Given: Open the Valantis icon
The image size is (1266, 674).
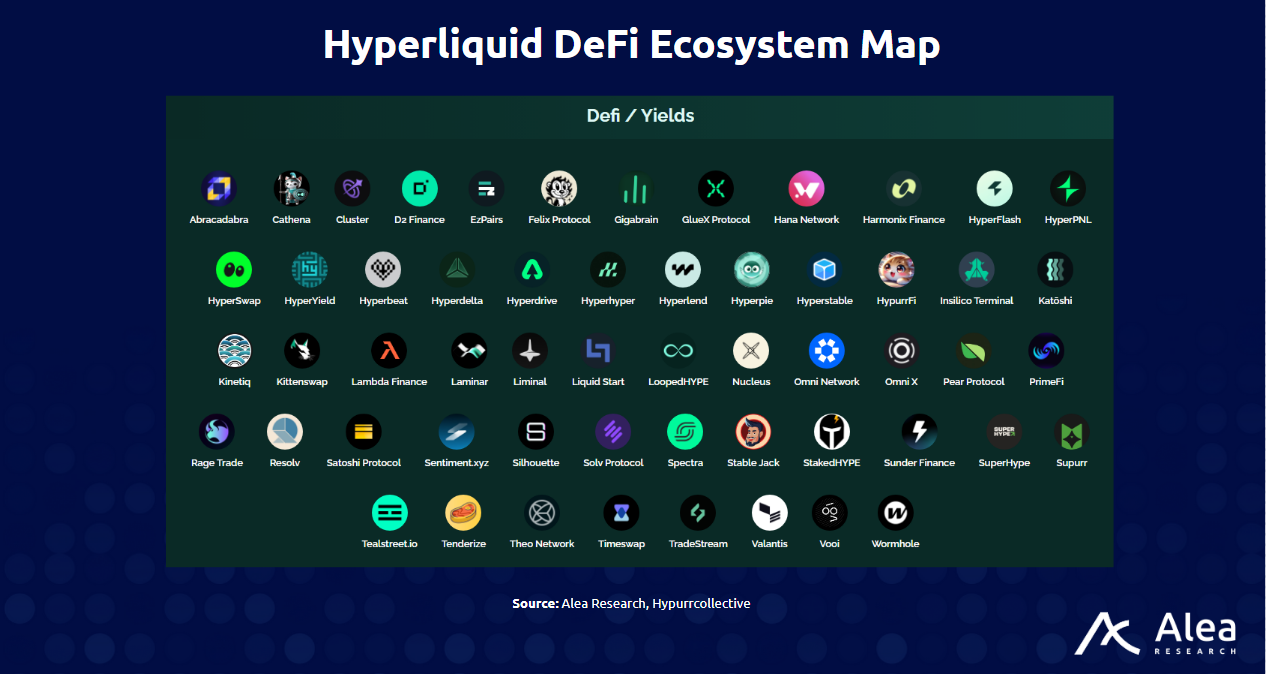Looking at the screenshot, I should click(x=770, y=513).
